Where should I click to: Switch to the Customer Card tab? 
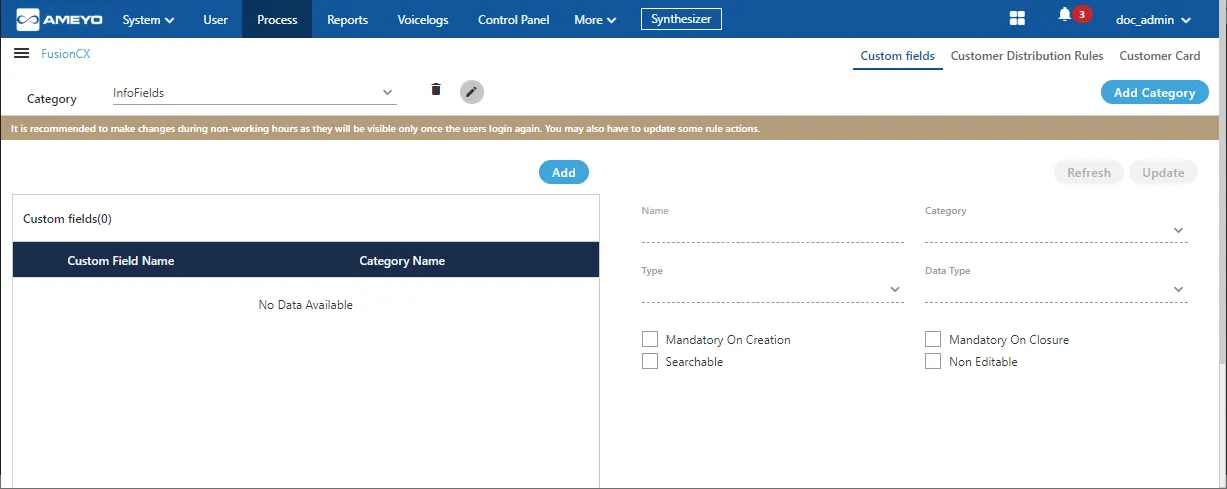click(x=1160, y=56)
